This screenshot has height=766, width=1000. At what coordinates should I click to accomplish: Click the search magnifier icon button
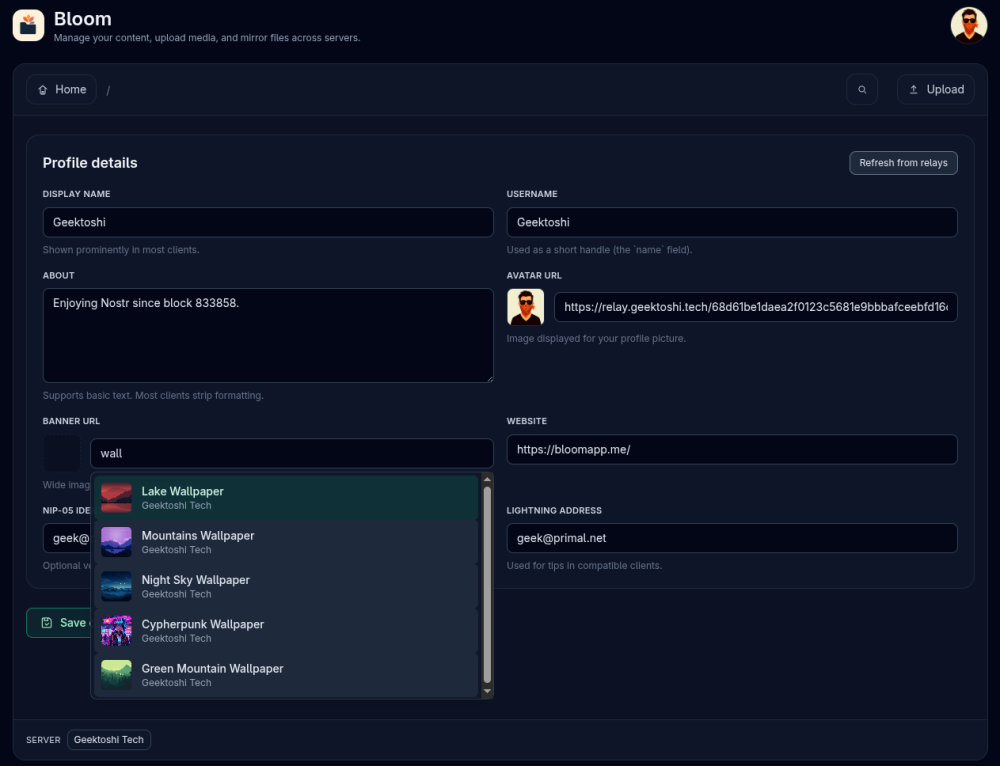tap(862, 89)
